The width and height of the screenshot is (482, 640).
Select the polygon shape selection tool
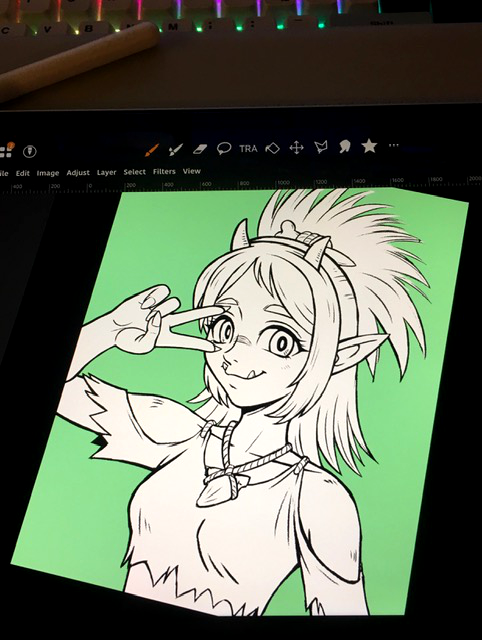click(x=321, y=147)
